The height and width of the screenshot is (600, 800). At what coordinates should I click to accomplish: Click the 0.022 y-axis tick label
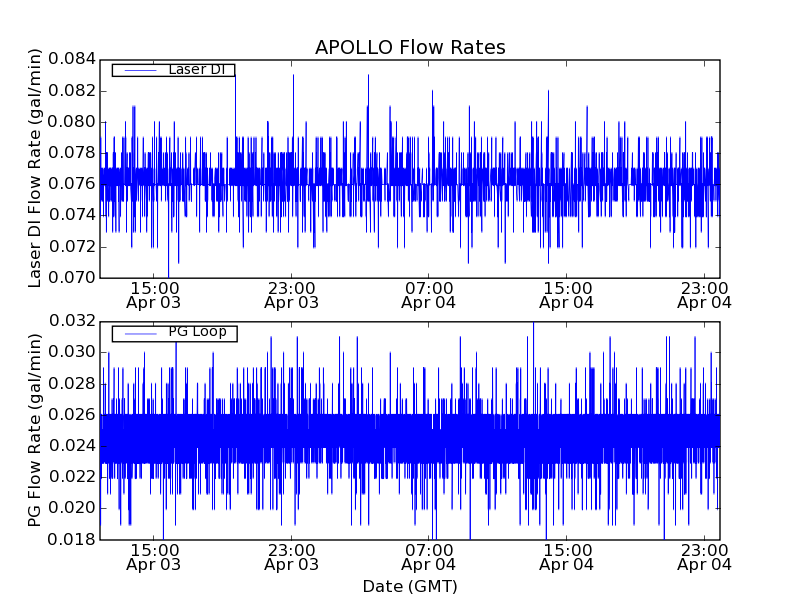72,477
